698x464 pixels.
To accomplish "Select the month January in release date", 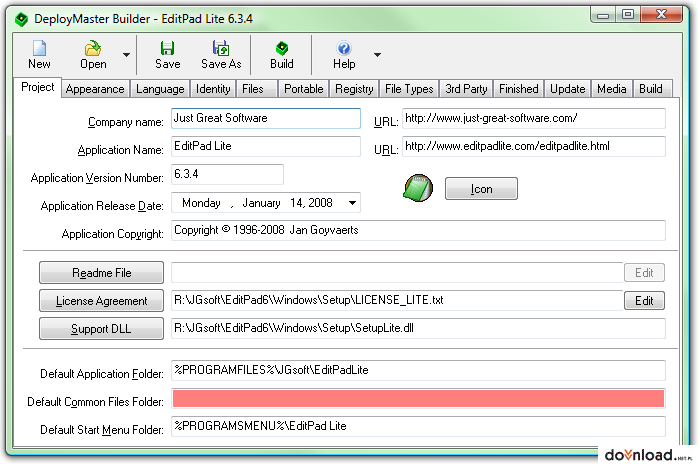I will click(261, 203).
